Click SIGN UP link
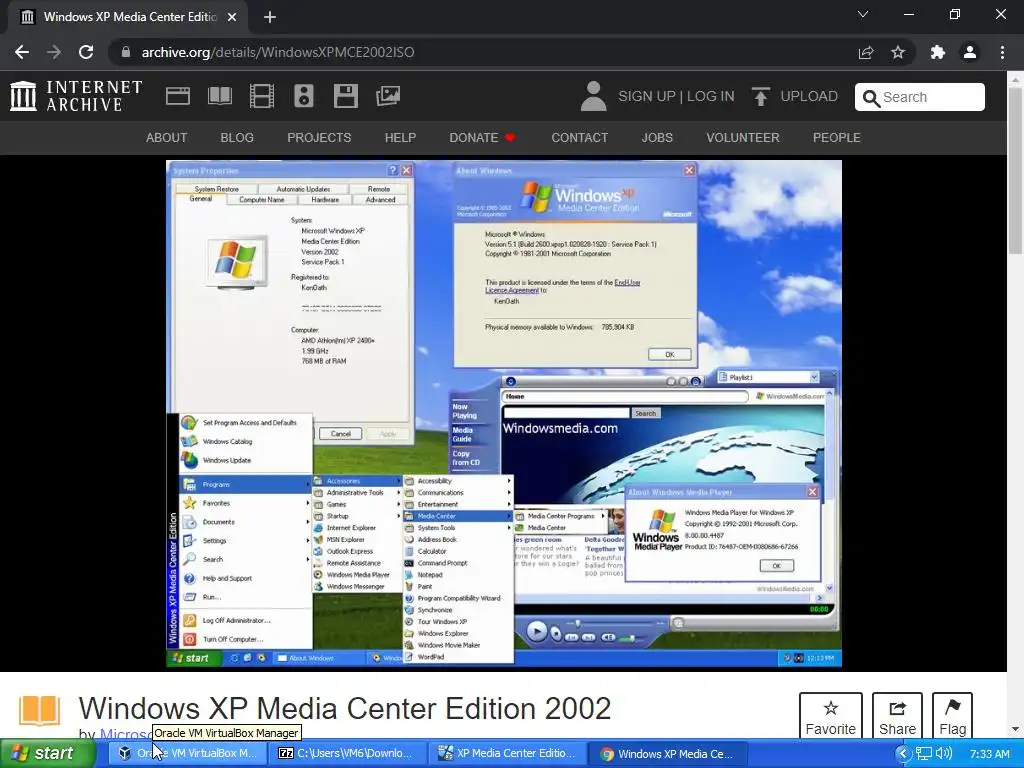The width and height of the screenshot is (1024, 768). pos(647,97)
